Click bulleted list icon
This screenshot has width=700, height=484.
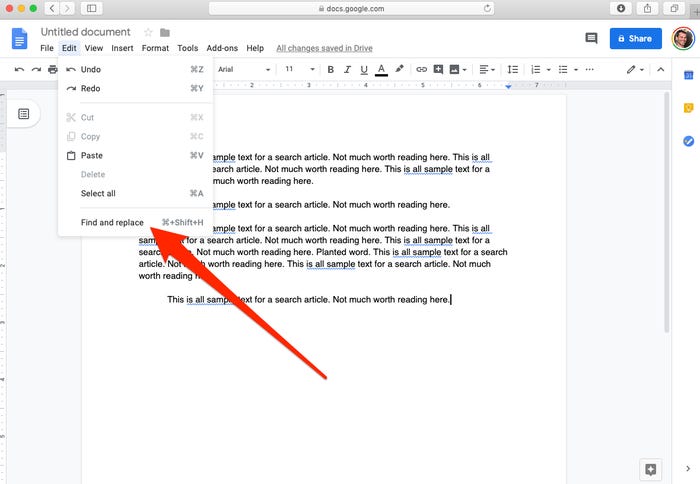click(x=563, y=69)
